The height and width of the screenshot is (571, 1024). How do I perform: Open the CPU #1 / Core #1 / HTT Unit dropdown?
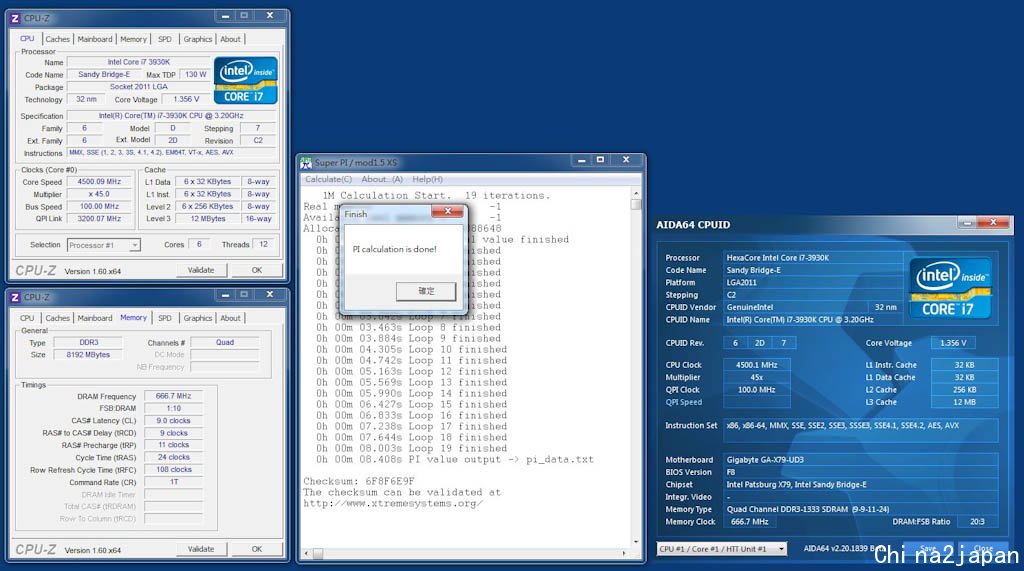coord(781,549)
